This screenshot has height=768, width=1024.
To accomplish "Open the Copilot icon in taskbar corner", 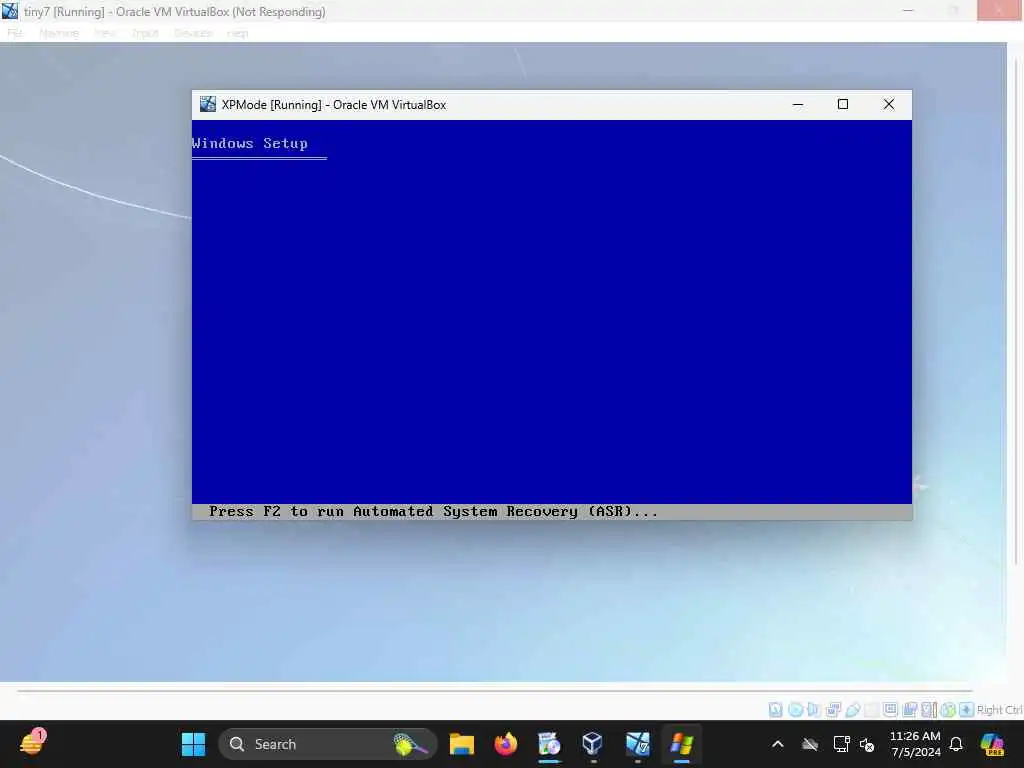I will point(993,744).
